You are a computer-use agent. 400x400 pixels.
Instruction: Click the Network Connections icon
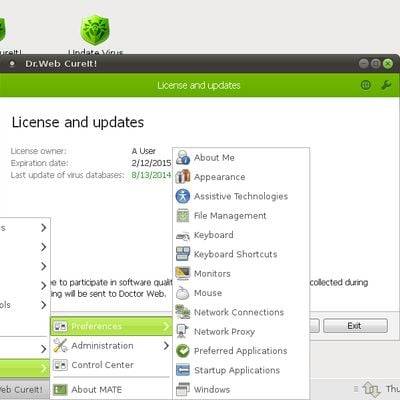point(183,312)
